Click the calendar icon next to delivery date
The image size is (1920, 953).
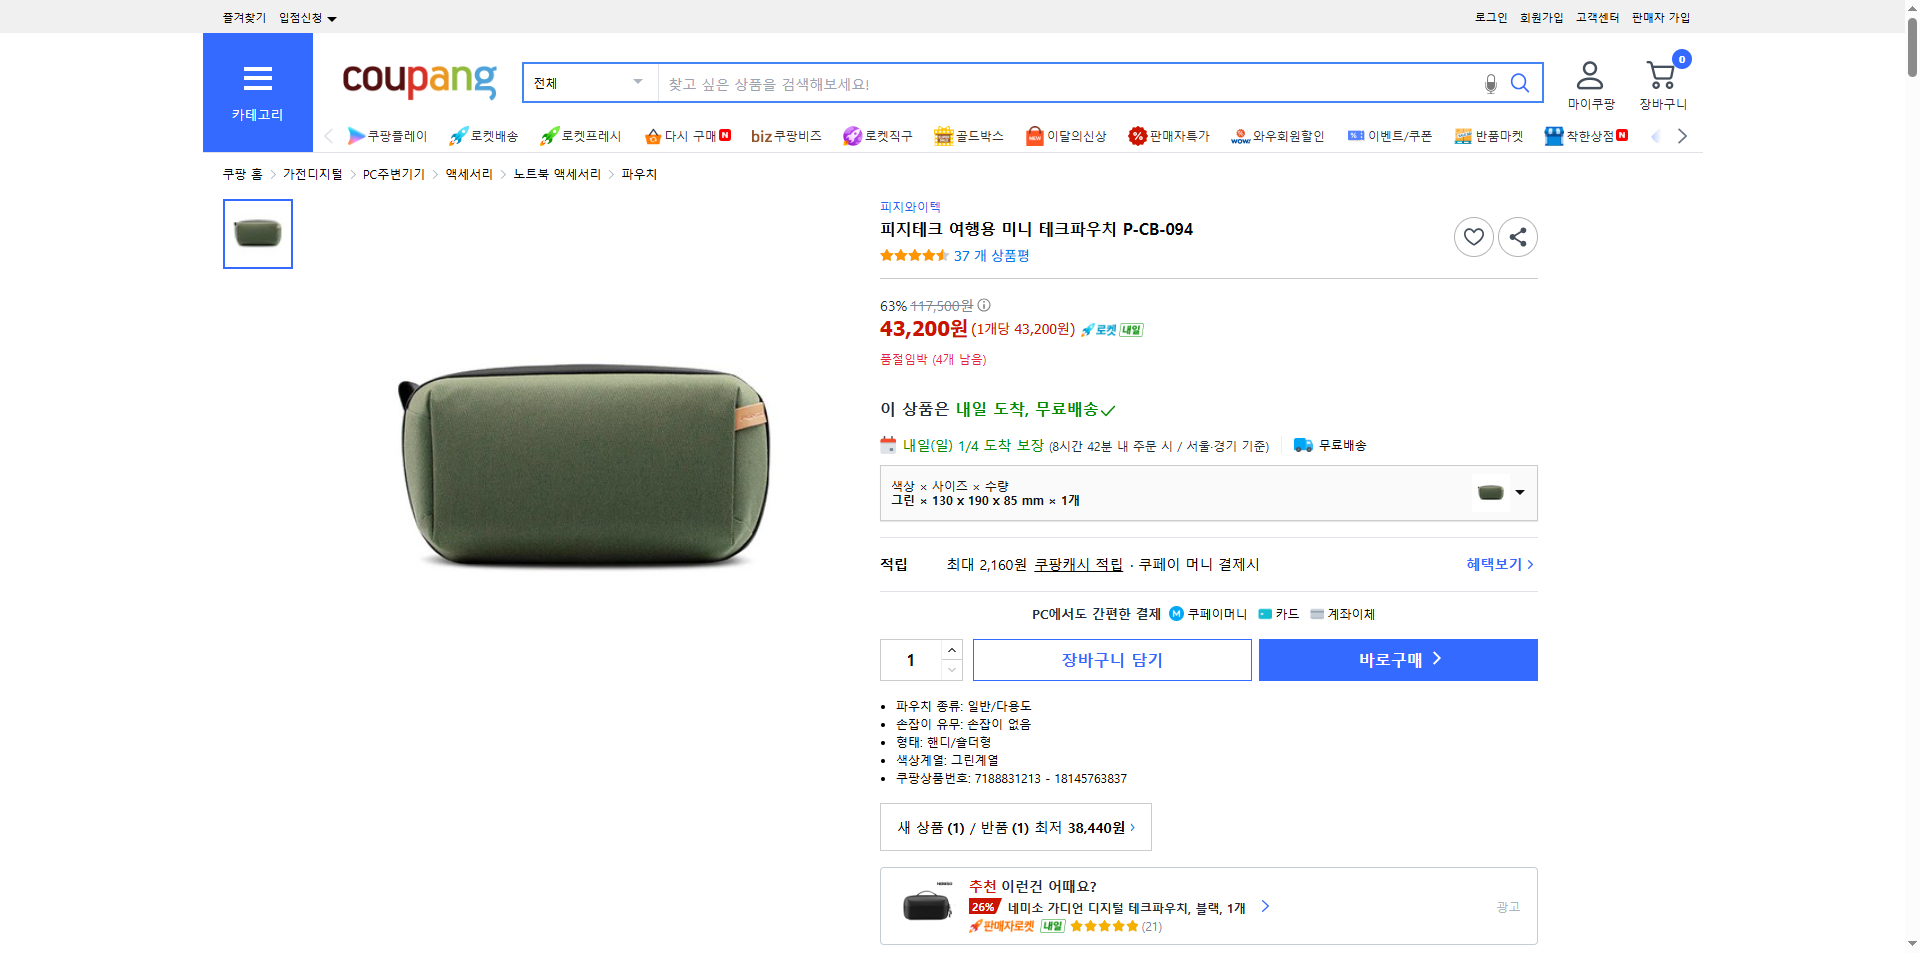888,445
